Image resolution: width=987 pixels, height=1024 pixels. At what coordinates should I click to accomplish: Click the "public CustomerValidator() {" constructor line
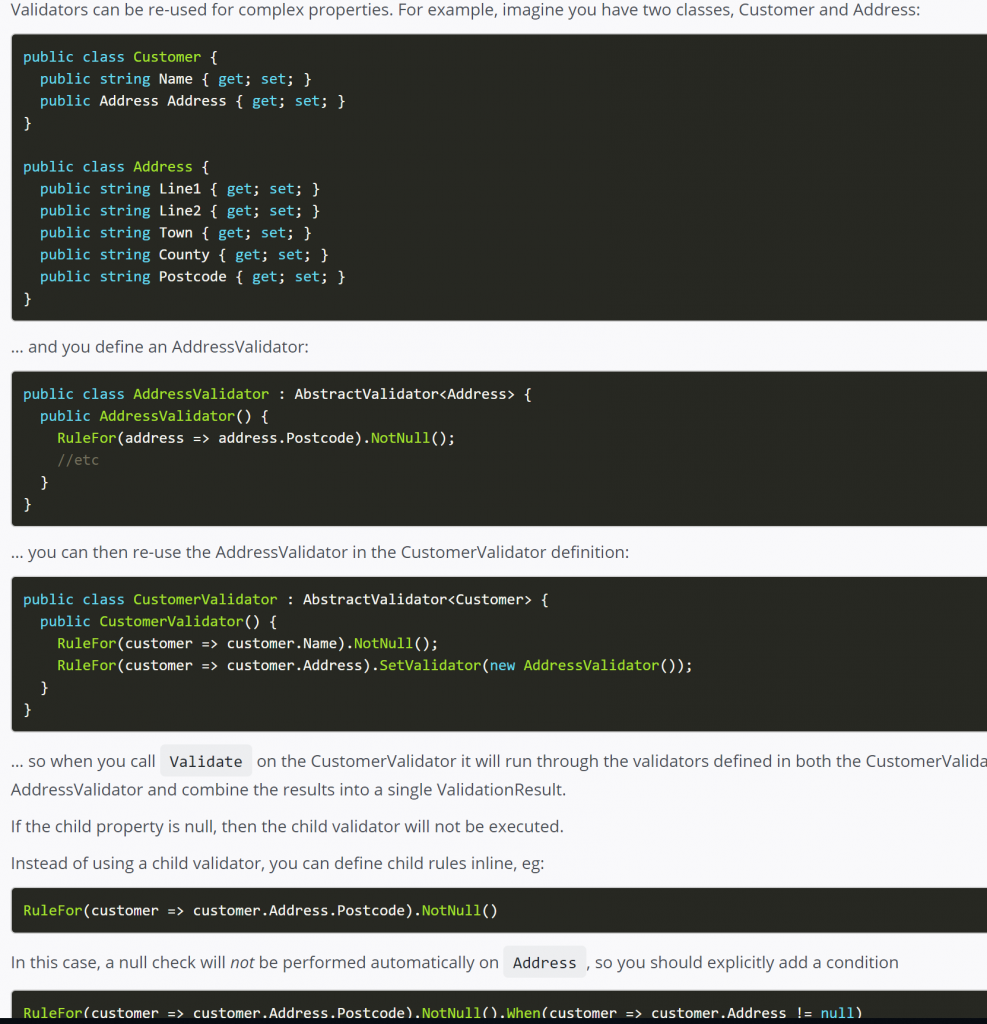point(159,622)
